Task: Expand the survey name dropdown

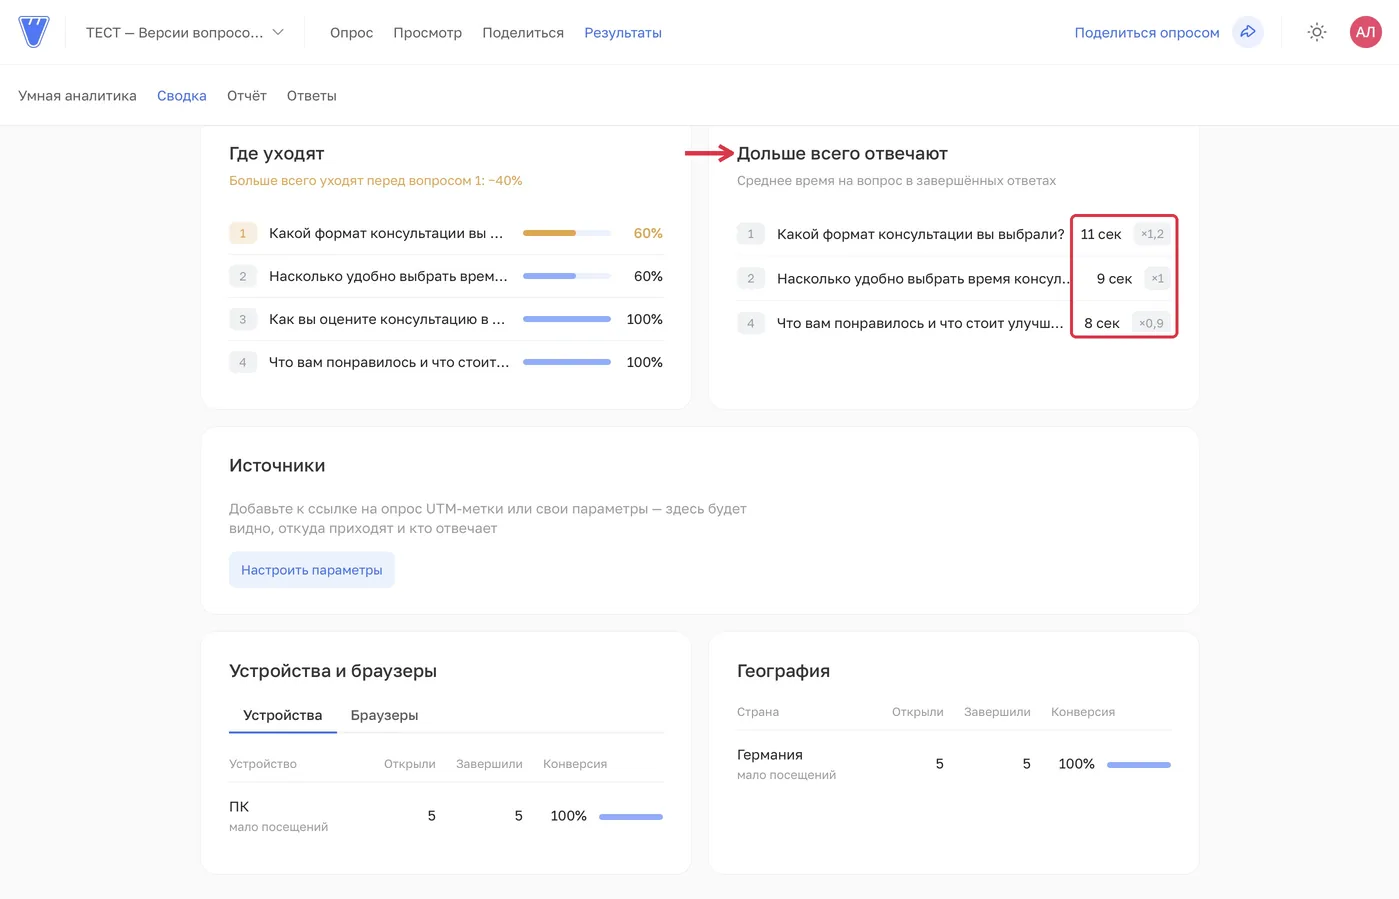Action: (185, 32)
